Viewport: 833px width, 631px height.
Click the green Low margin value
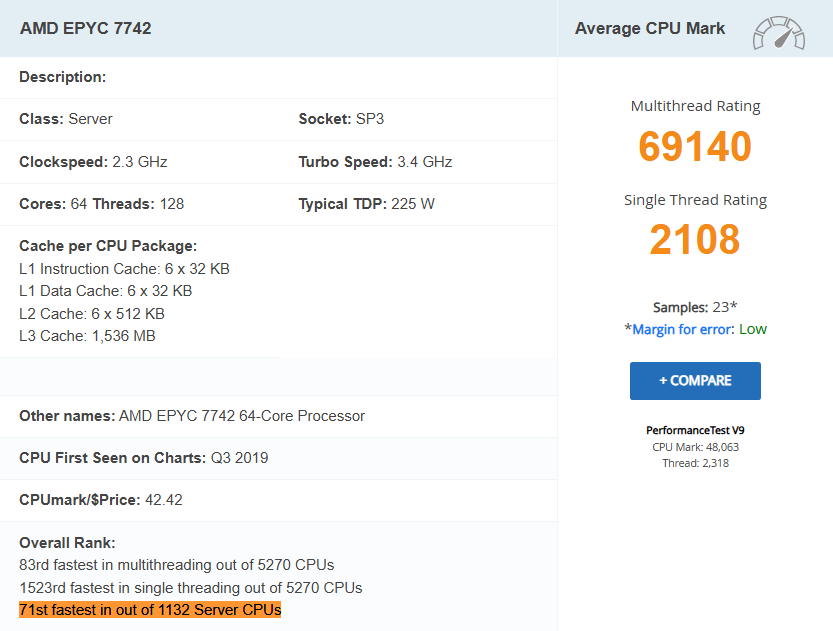(753, 329)
